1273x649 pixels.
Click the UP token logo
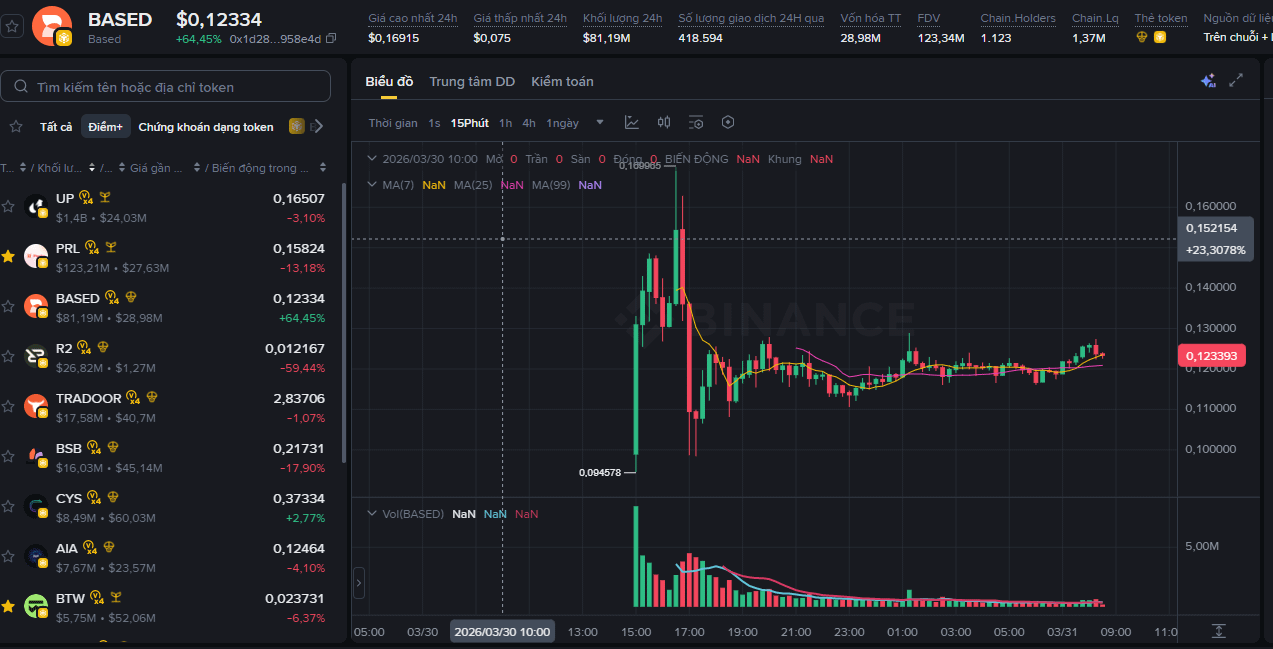pyautogui.click(x=36, y=207)
